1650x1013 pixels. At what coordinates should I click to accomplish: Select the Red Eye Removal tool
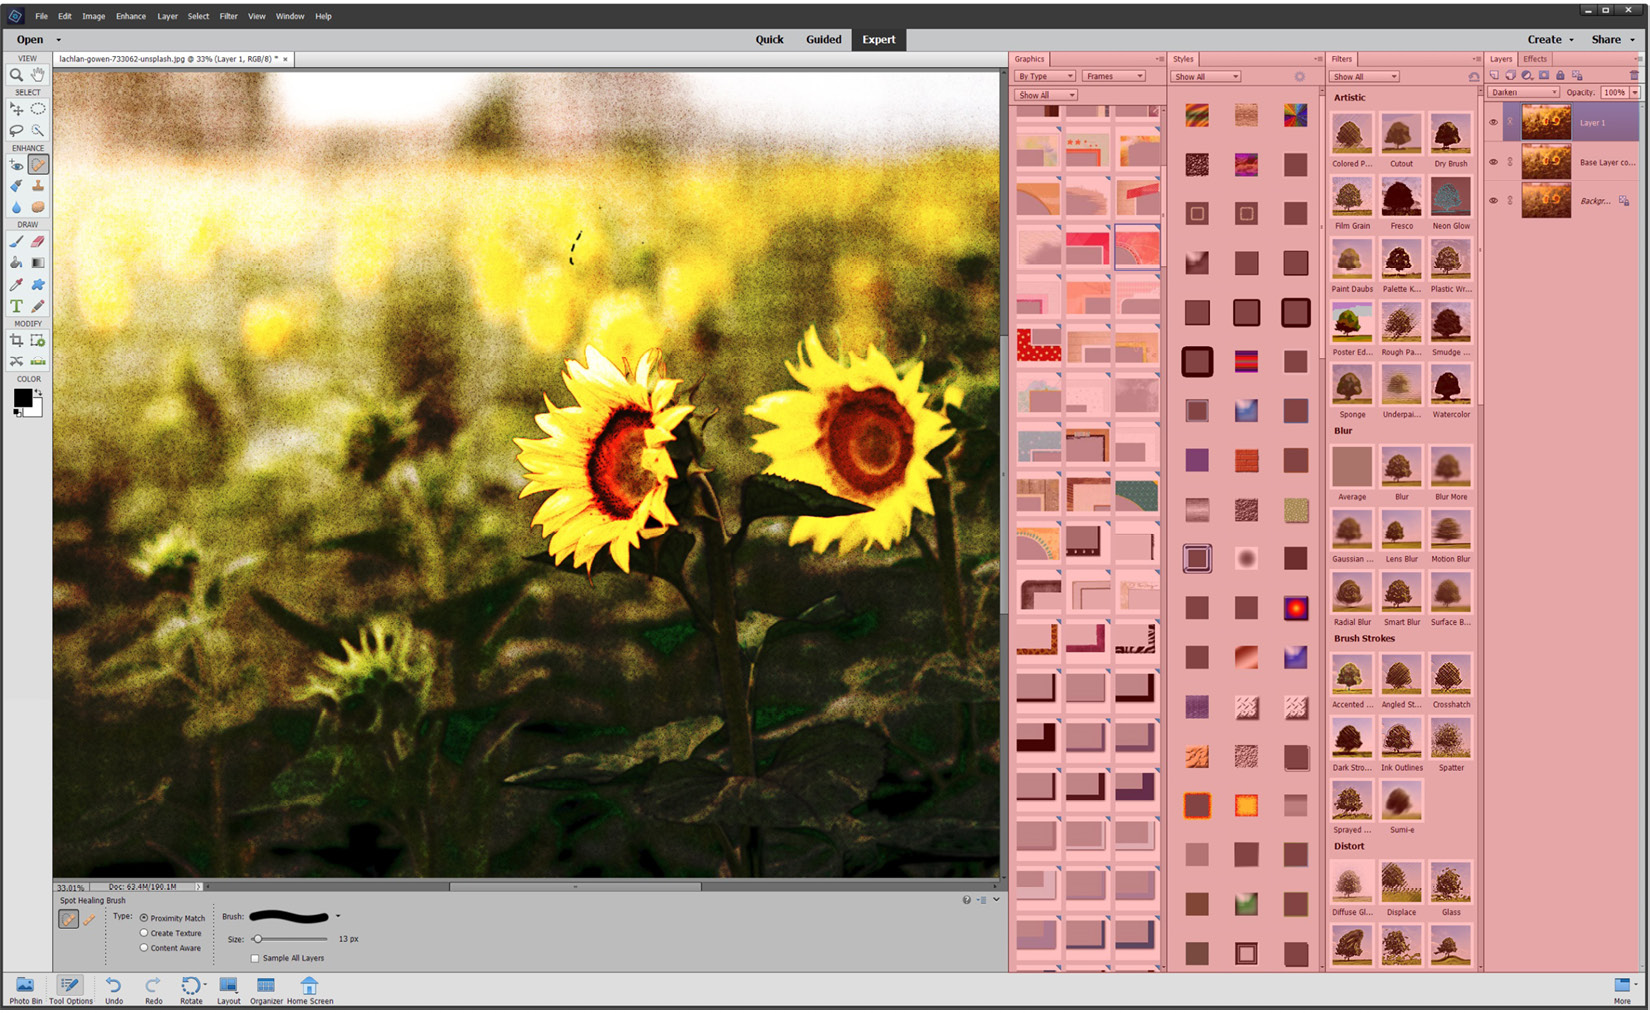pos(16,165)
